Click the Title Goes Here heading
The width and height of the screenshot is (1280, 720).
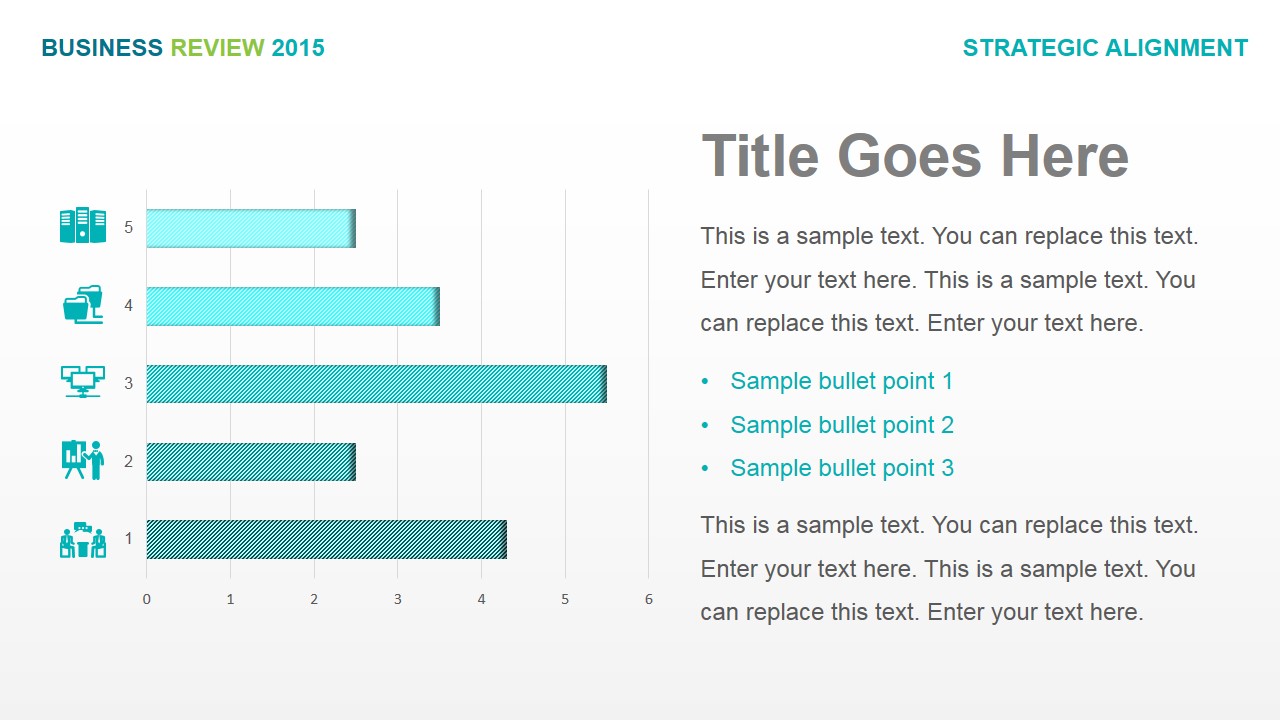[915, 156]
